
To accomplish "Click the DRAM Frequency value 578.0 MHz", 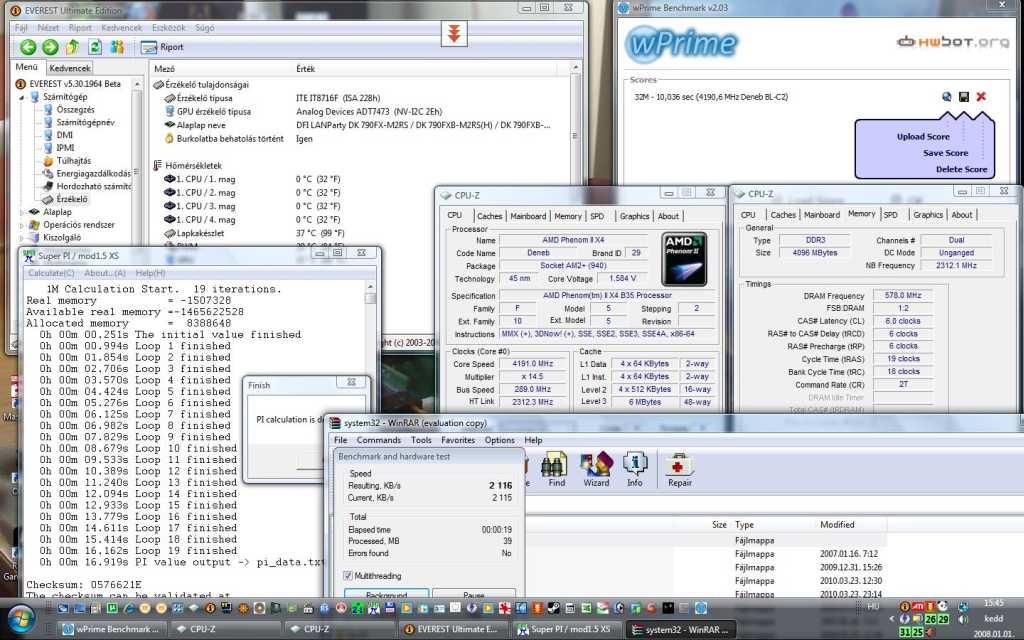I will tap(903, 295).
